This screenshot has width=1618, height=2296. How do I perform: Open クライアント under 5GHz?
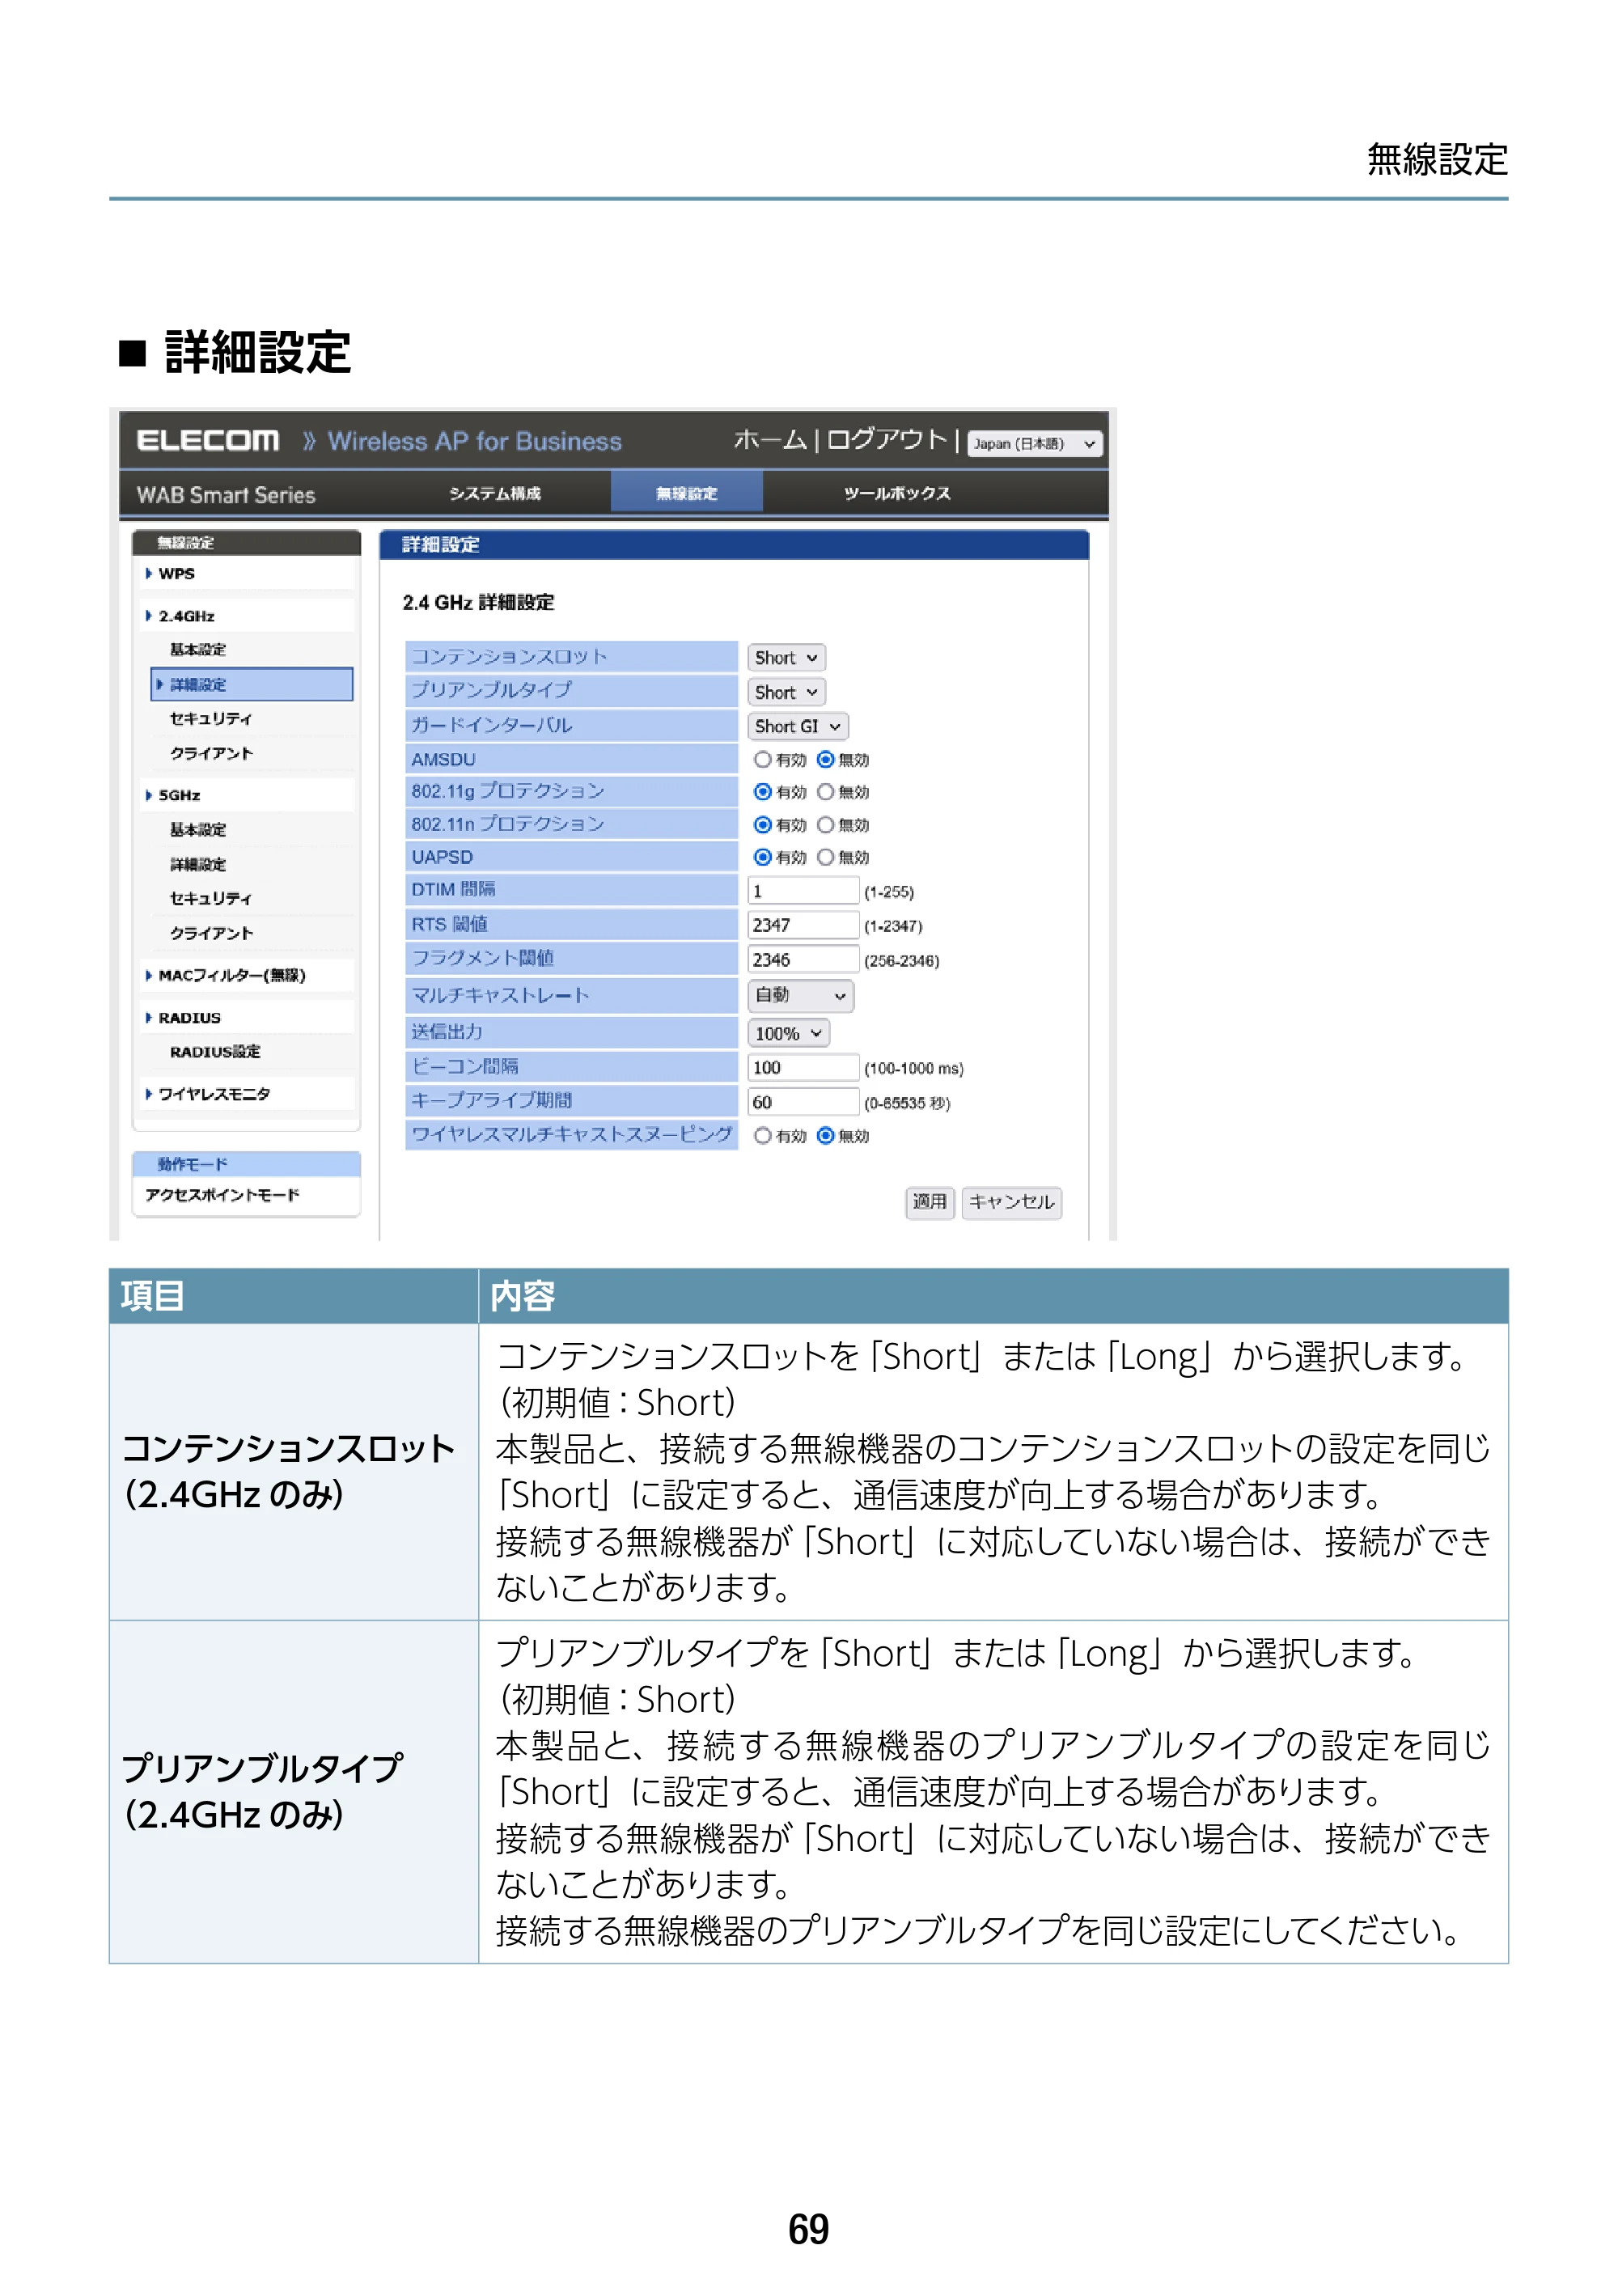(x=211, y=933)
